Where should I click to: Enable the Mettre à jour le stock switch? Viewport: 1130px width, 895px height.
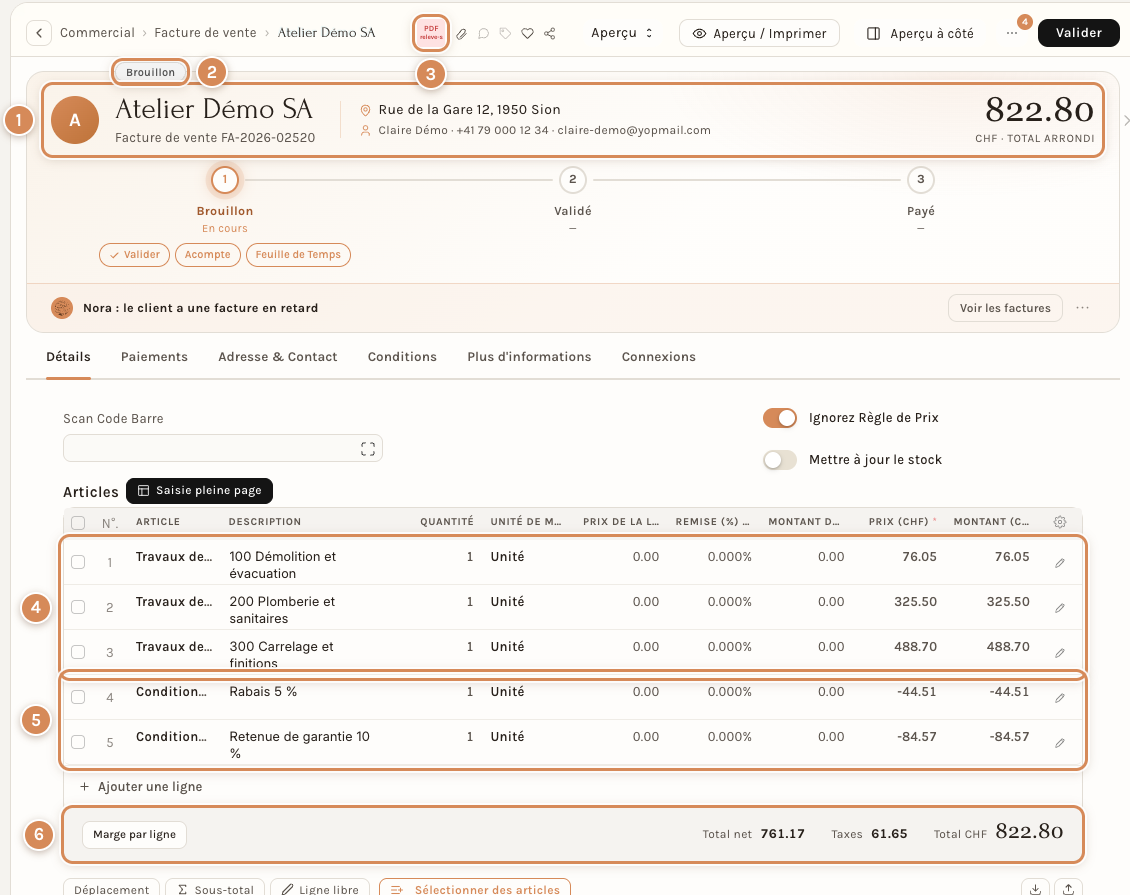(780, 460)
